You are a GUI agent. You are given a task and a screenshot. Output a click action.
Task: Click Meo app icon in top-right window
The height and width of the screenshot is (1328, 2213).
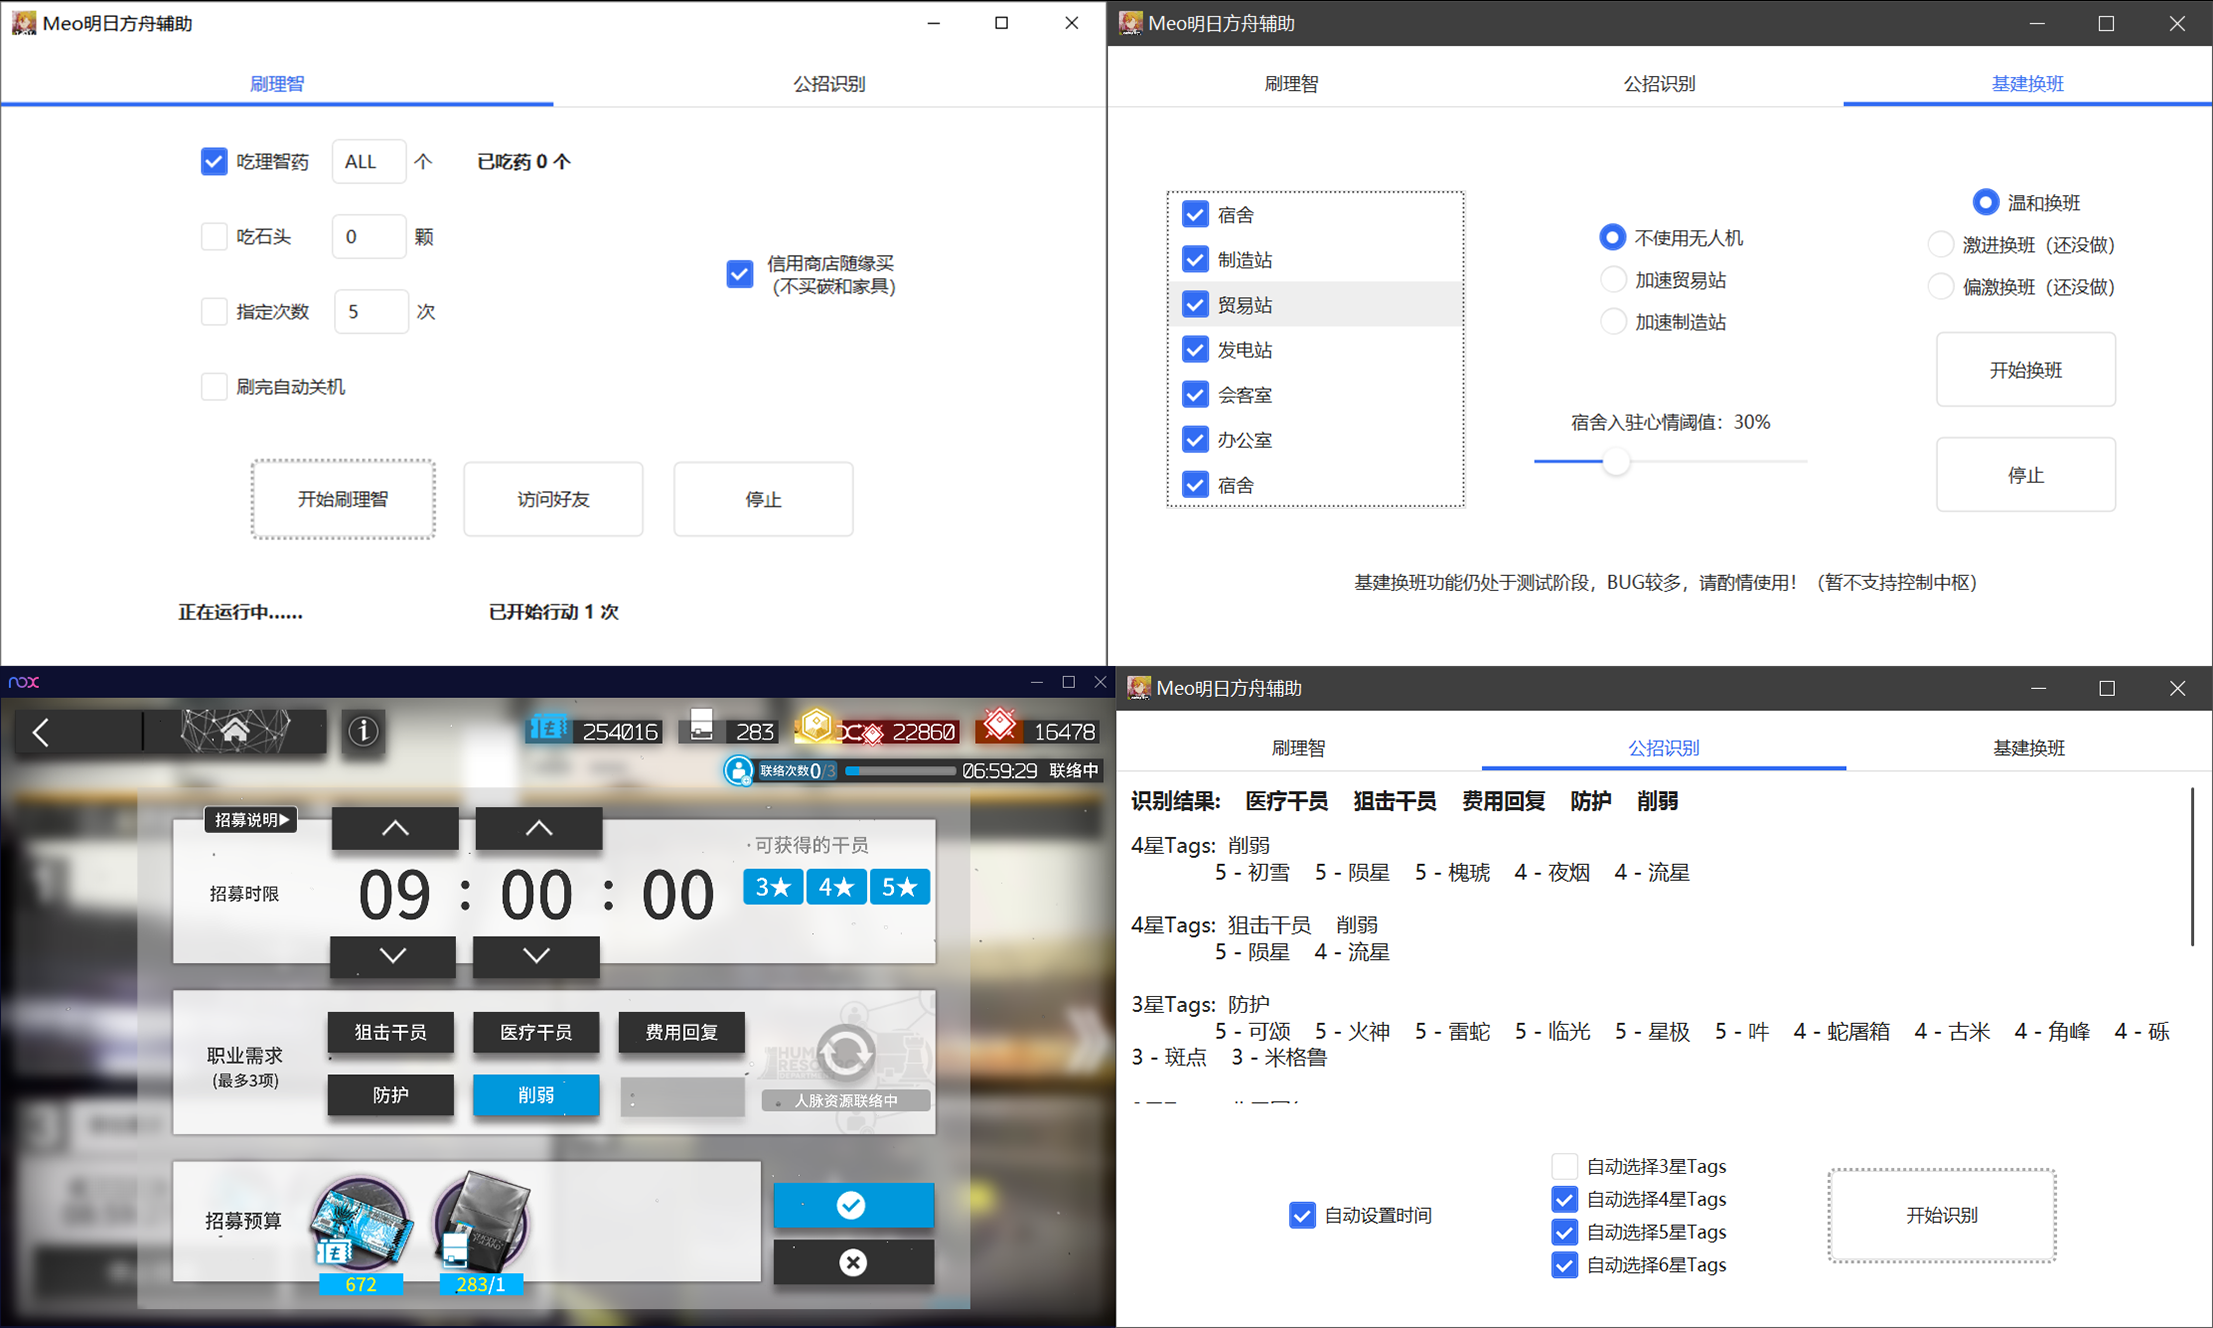coord(1130,22)
